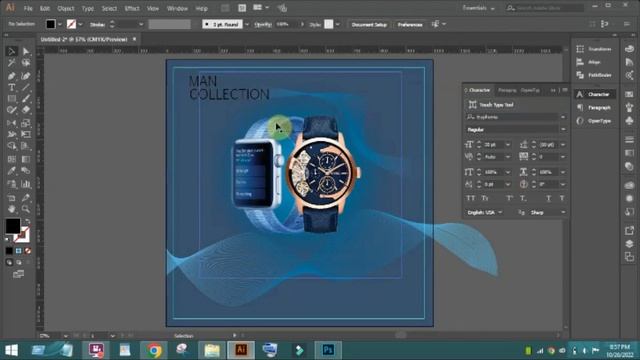This screenshot has height=360, width=640.
Task: Select the Column Graph tool
Action: point(26,184)
